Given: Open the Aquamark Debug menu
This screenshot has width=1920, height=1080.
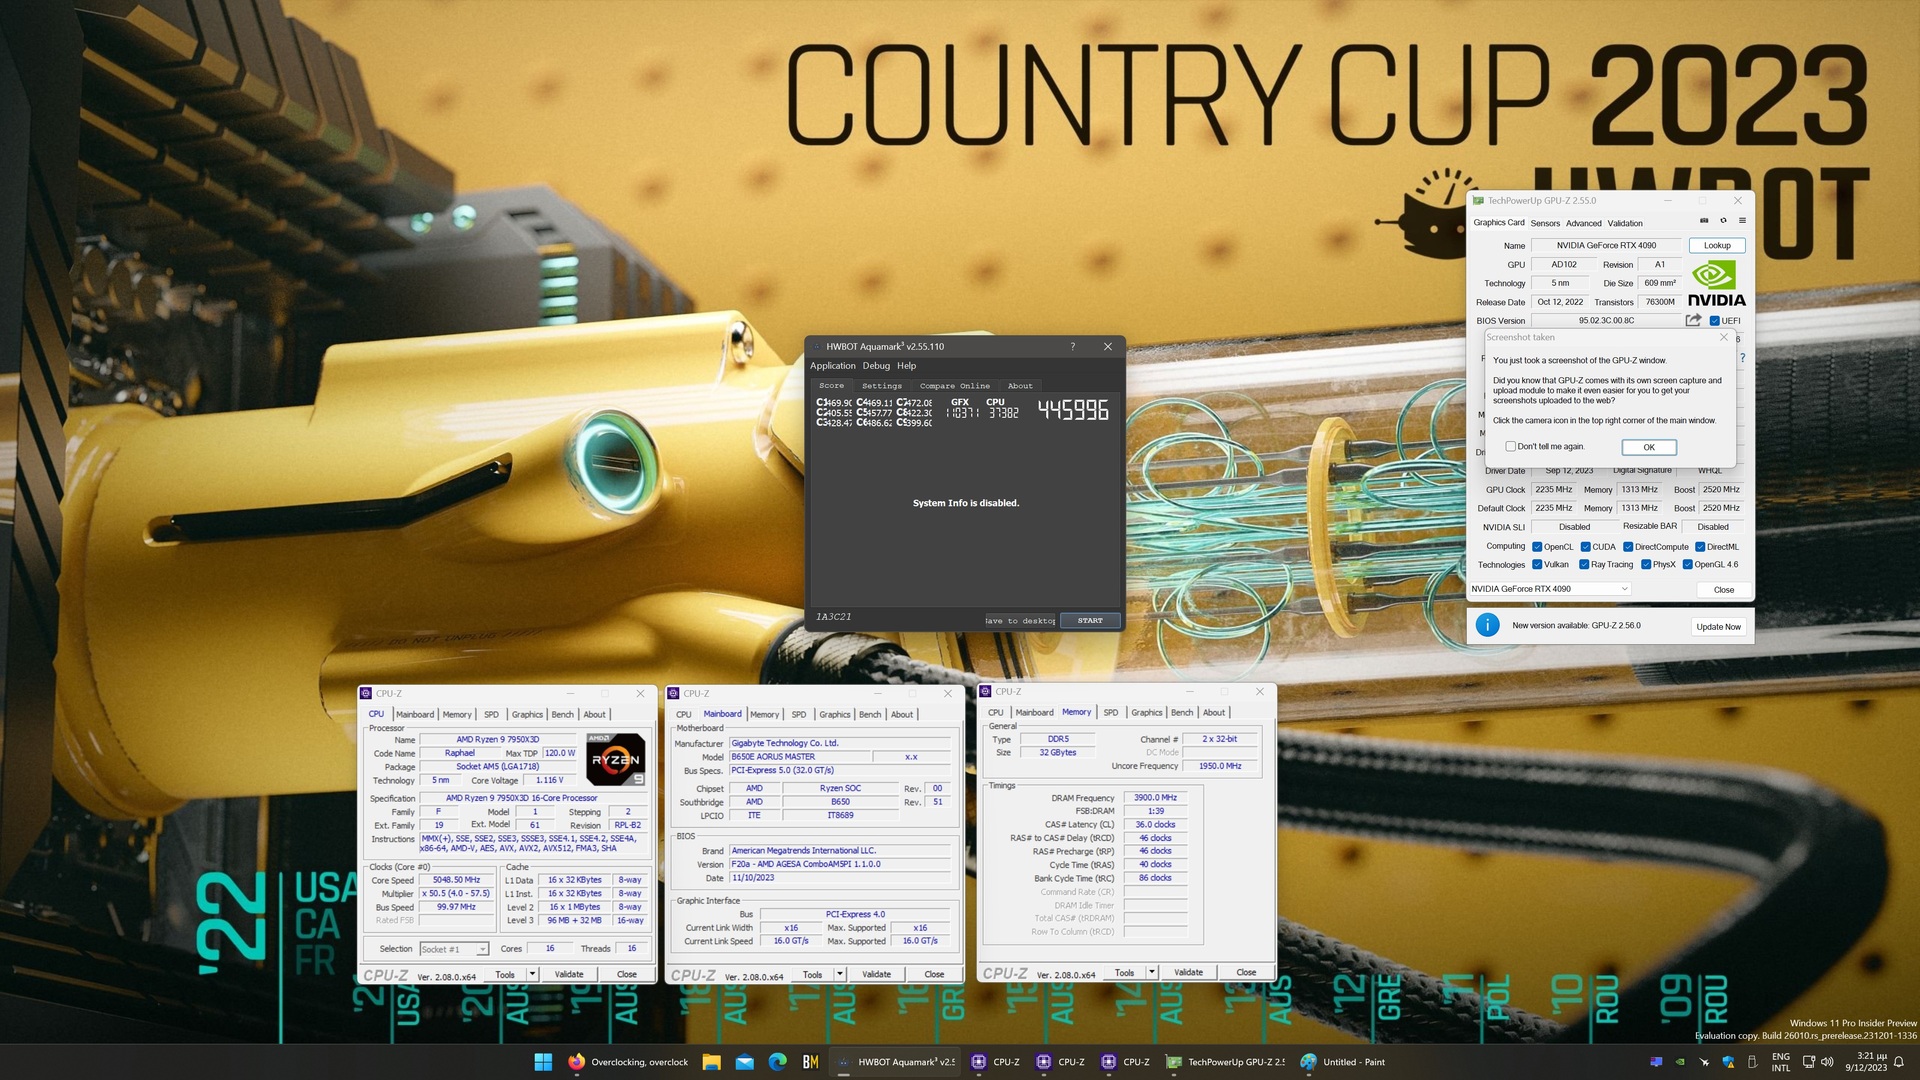Looking at the screenshot, I should point(876,365).
